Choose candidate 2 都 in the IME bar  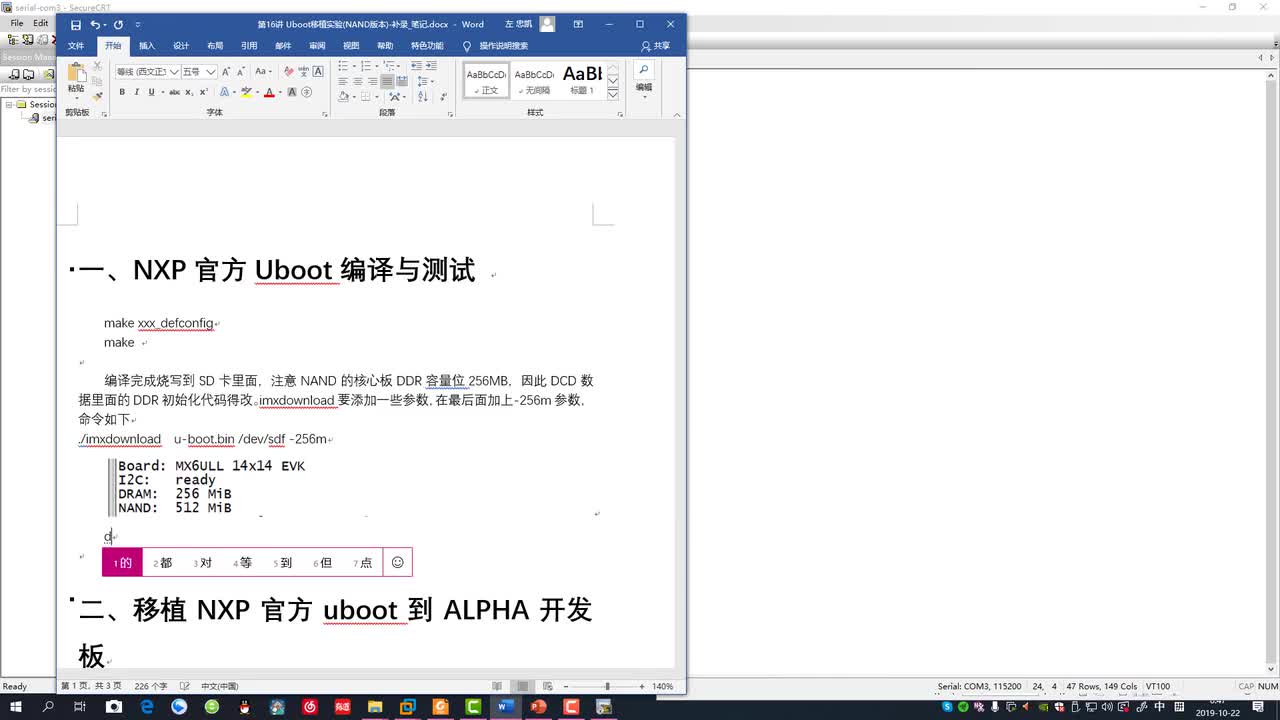point(163,563)
